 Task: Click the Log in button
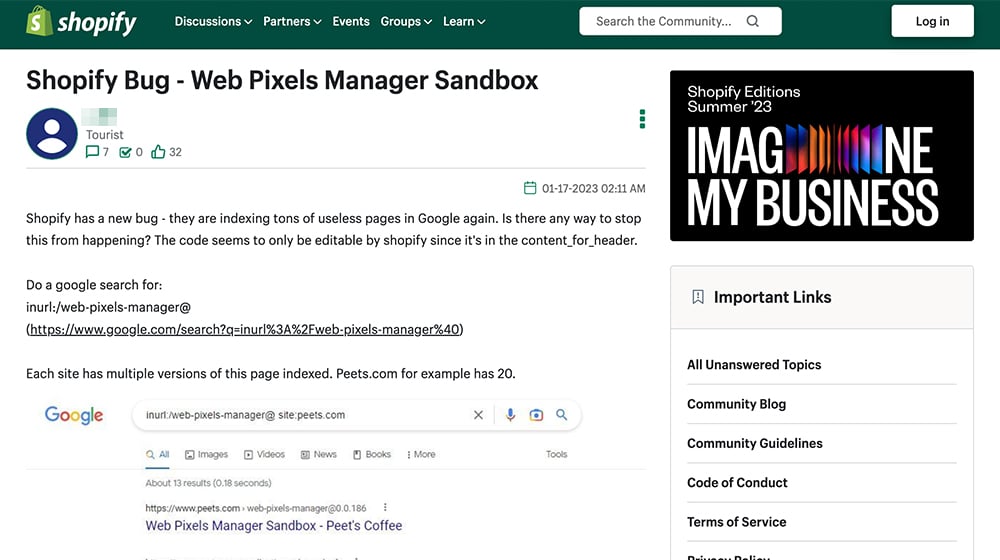(x=932, y=21)
